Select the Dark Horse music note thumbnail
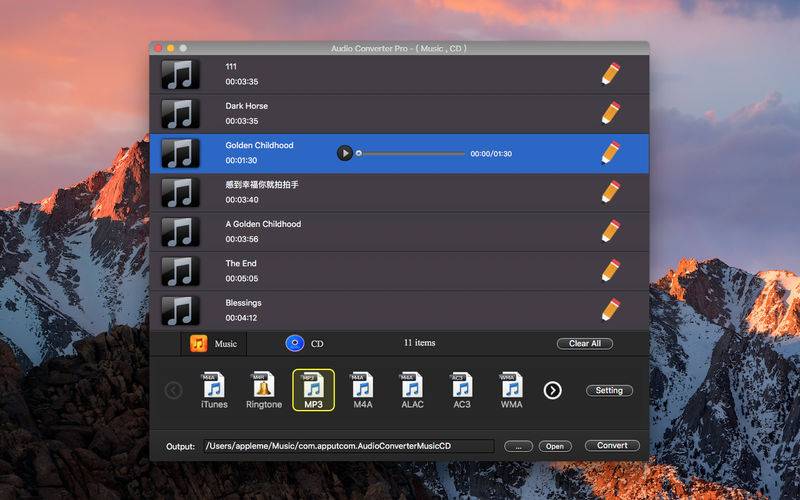Screen dimensions: 800x500 pos(180,114)
